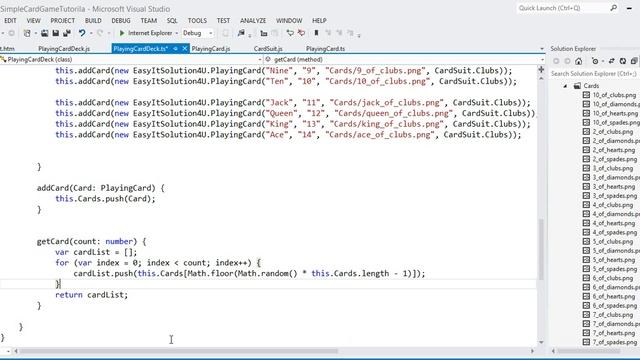Save the current file with the Save icon
Screen dimensions: 640x360
56,33
